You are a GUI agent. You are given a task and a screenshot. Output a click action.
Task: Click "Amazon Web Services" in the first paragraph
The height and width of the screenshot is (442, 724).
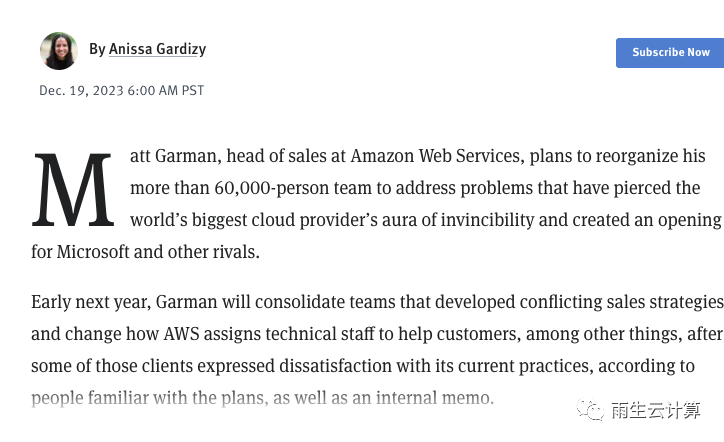(x=436, y=156)
